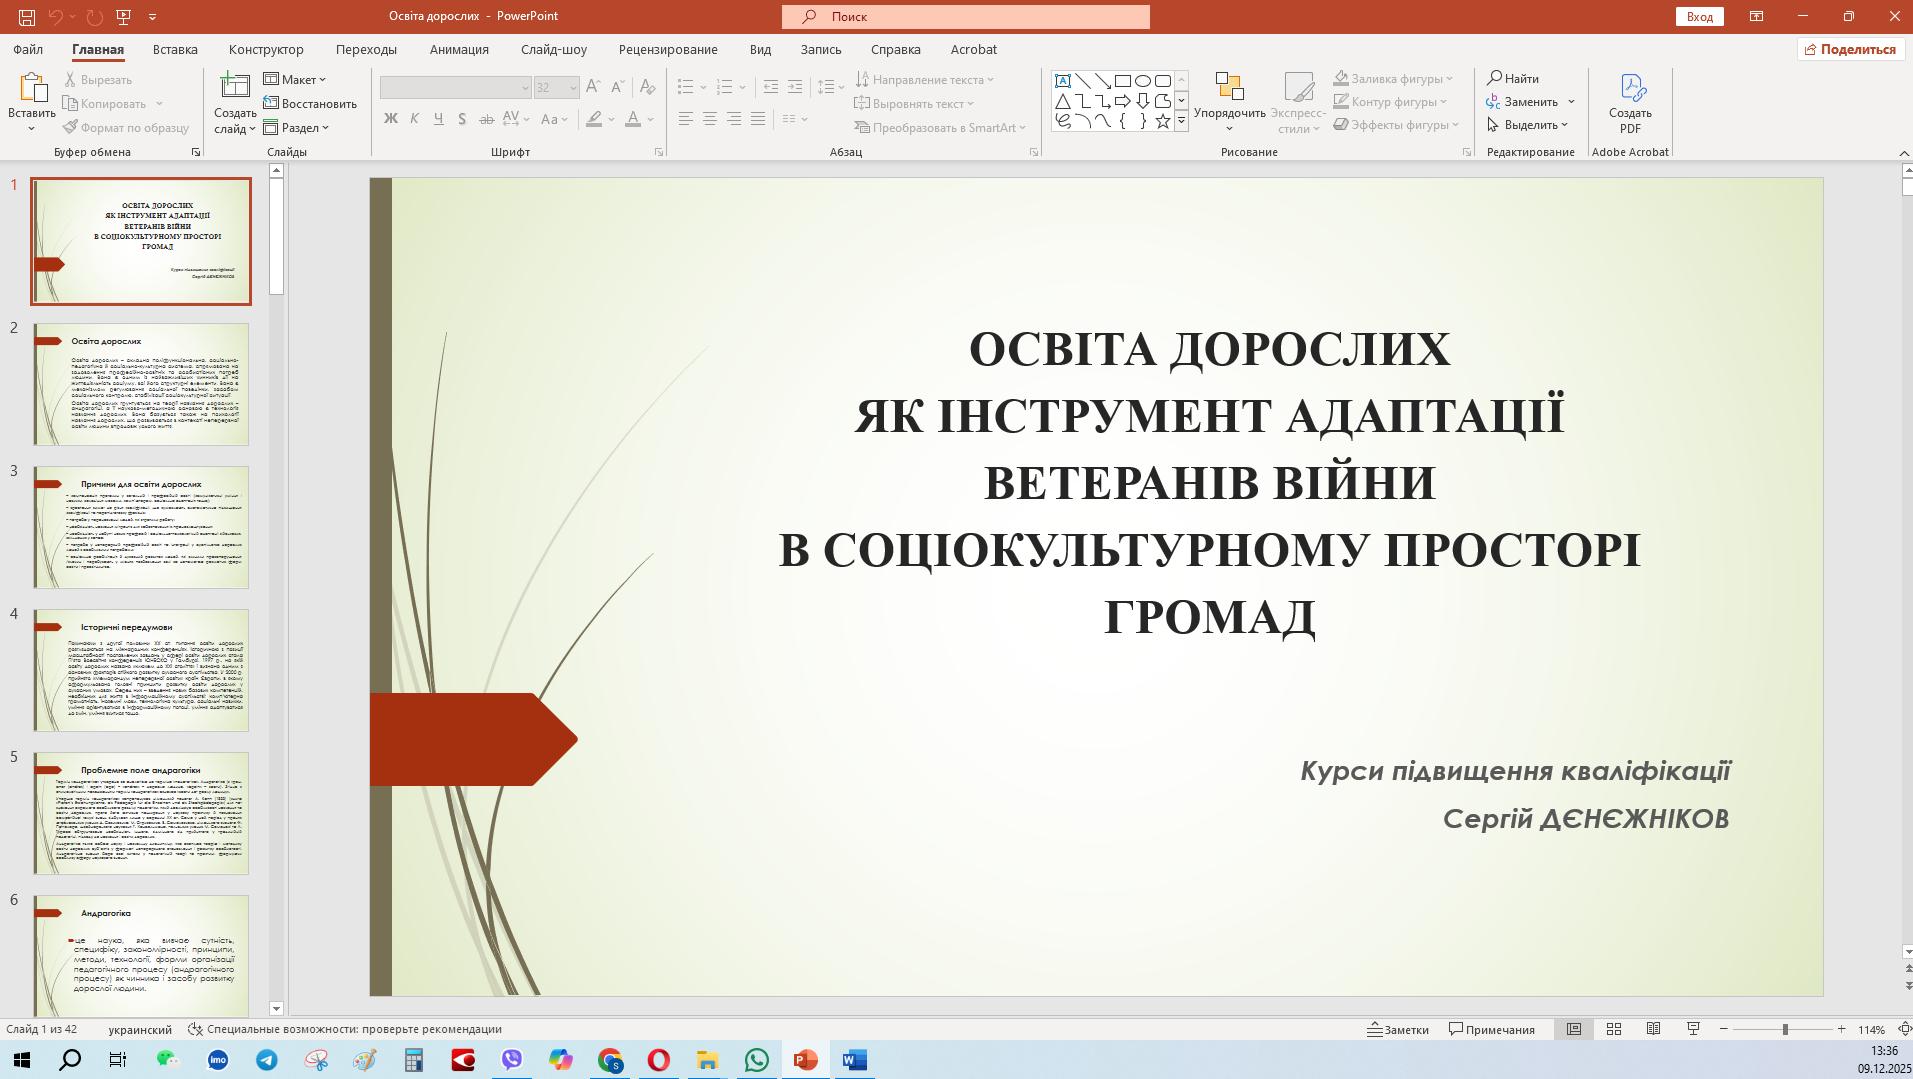Click the Save icon in title bar
Screen dimensions: 1913x1079
point(27,16)
